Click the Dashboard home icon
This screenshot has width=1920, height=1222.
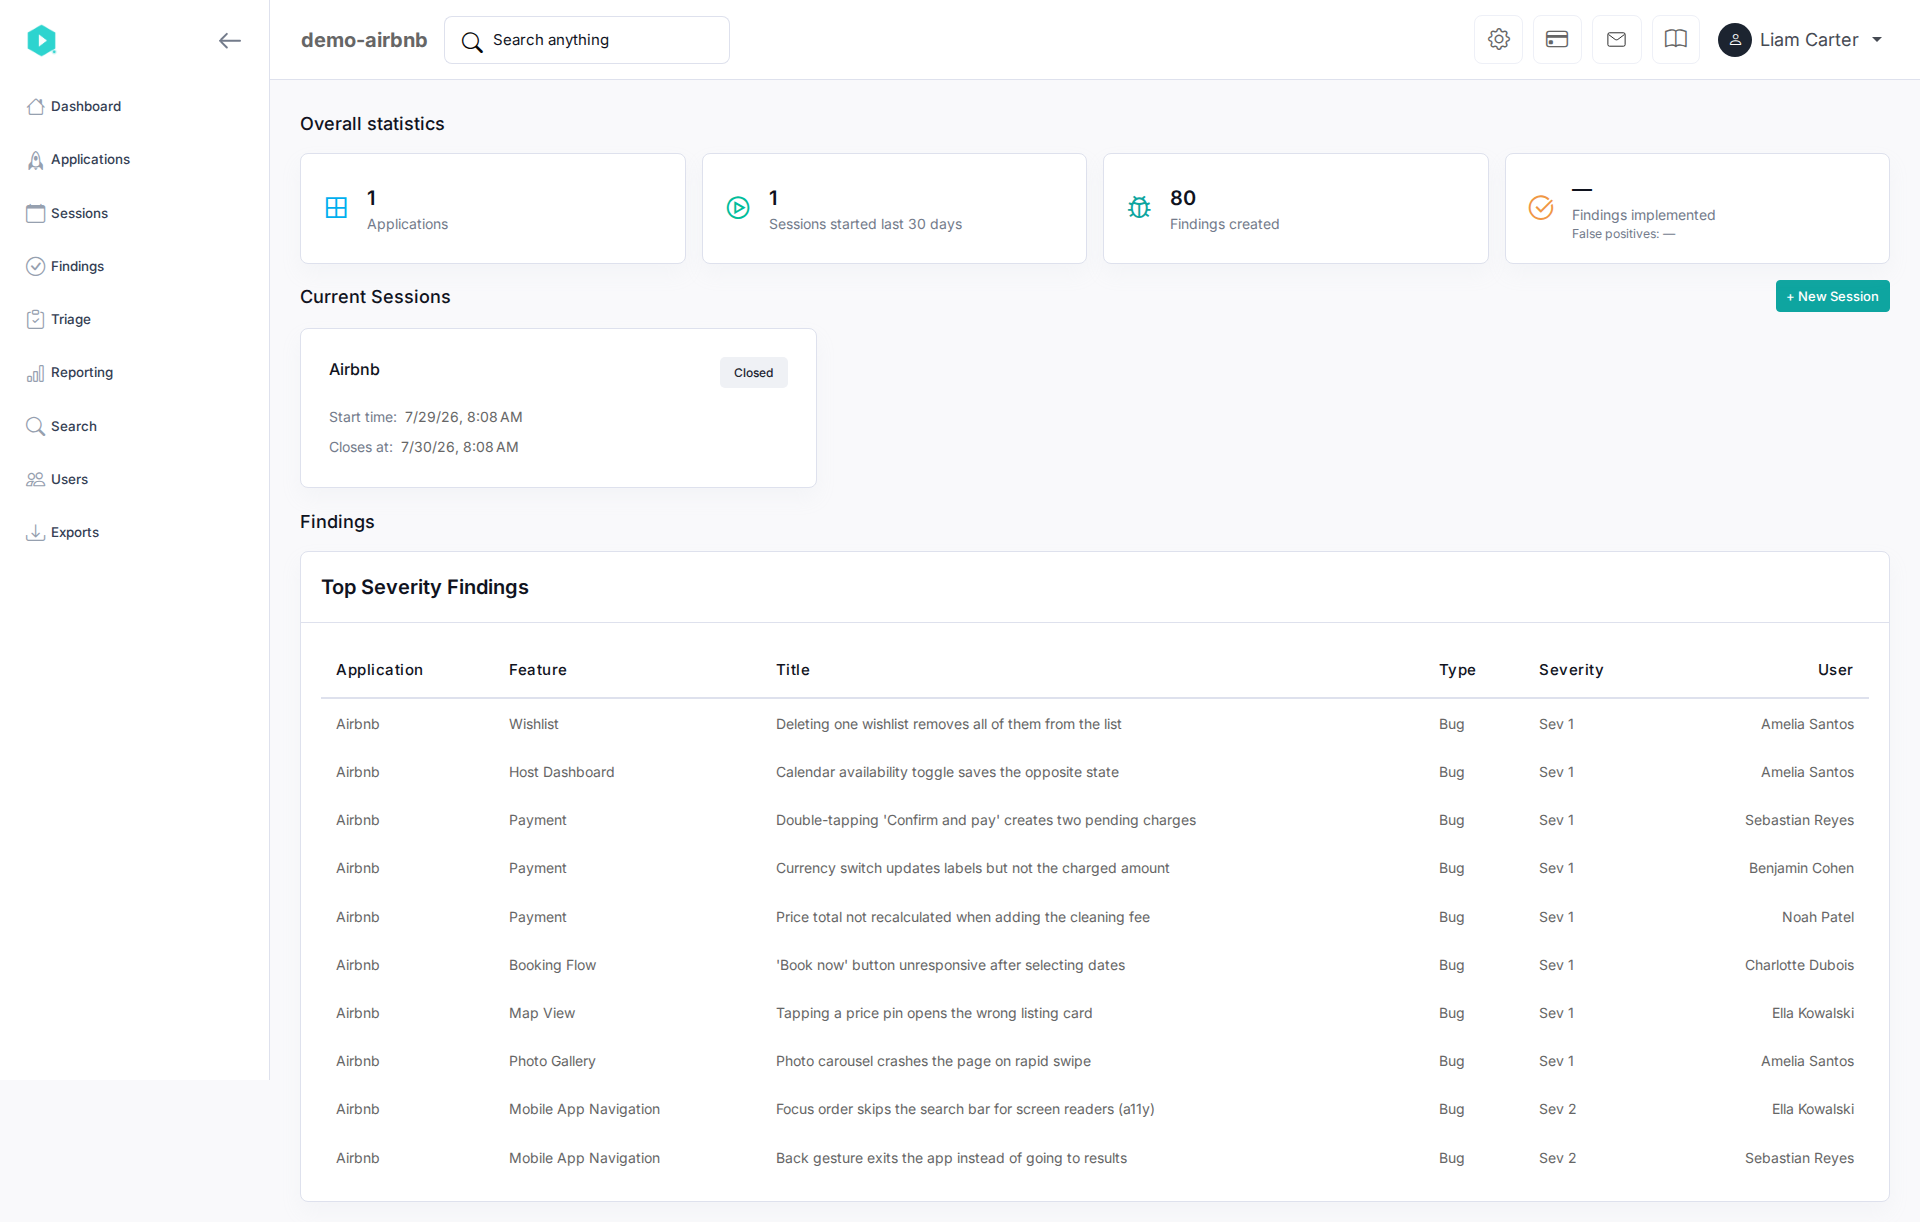[x=35, y=106]
